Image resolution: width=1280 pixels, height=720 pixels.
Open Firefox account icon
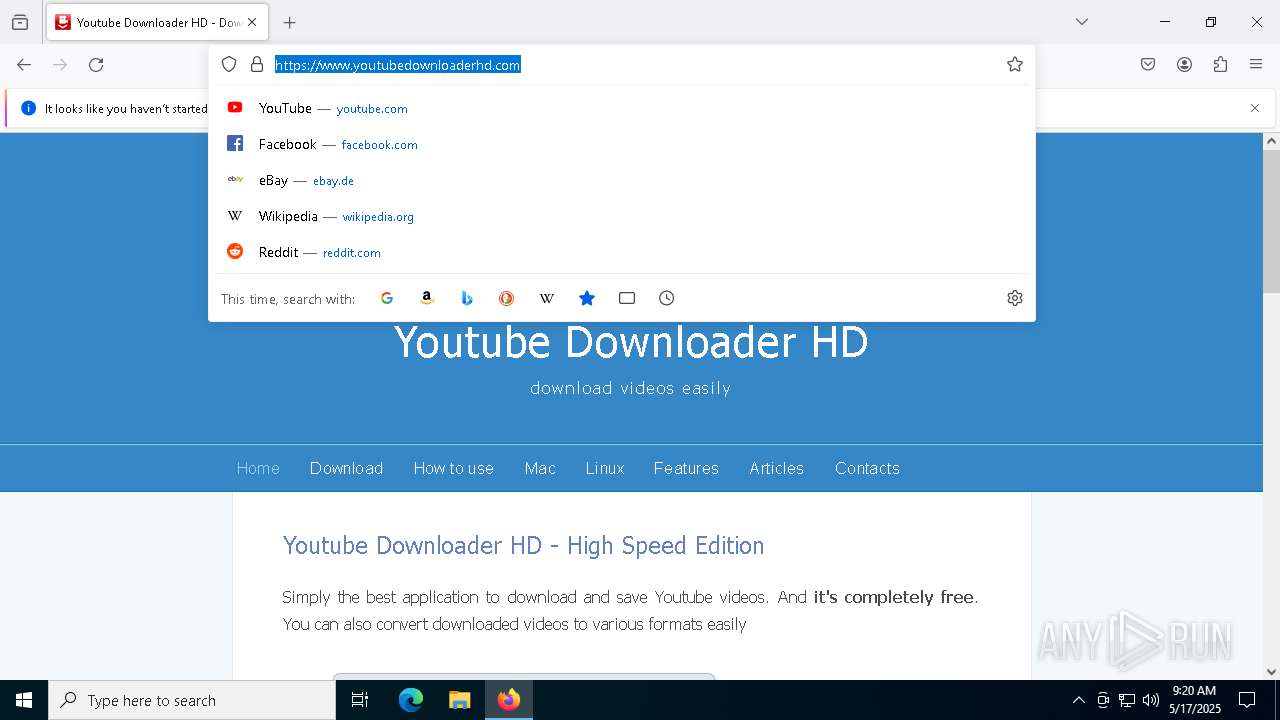(1184, 65)
